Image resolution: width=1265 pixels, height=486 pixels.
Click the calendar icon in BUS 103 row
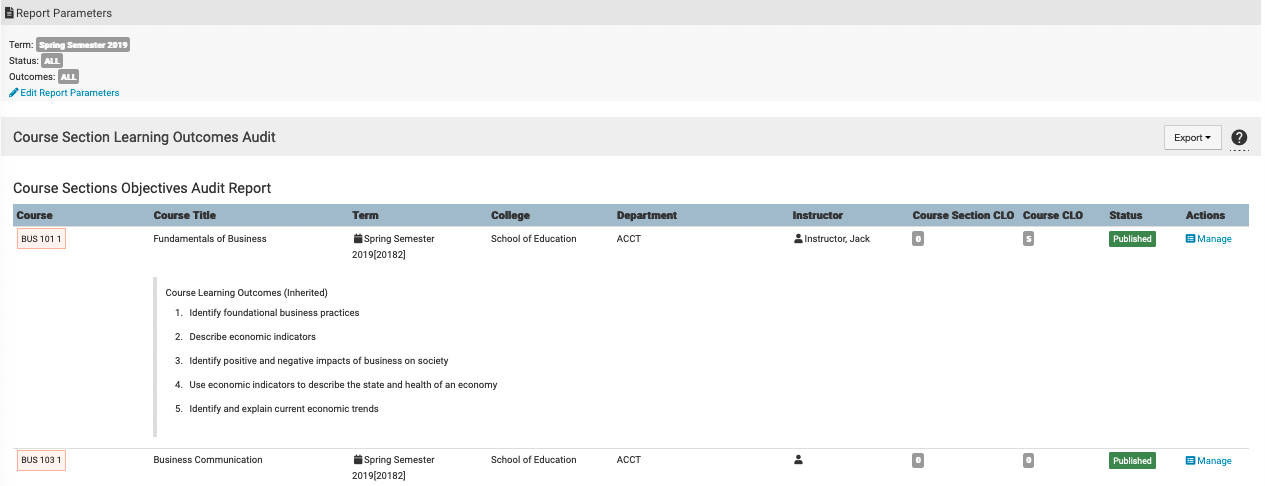(358, 460)
